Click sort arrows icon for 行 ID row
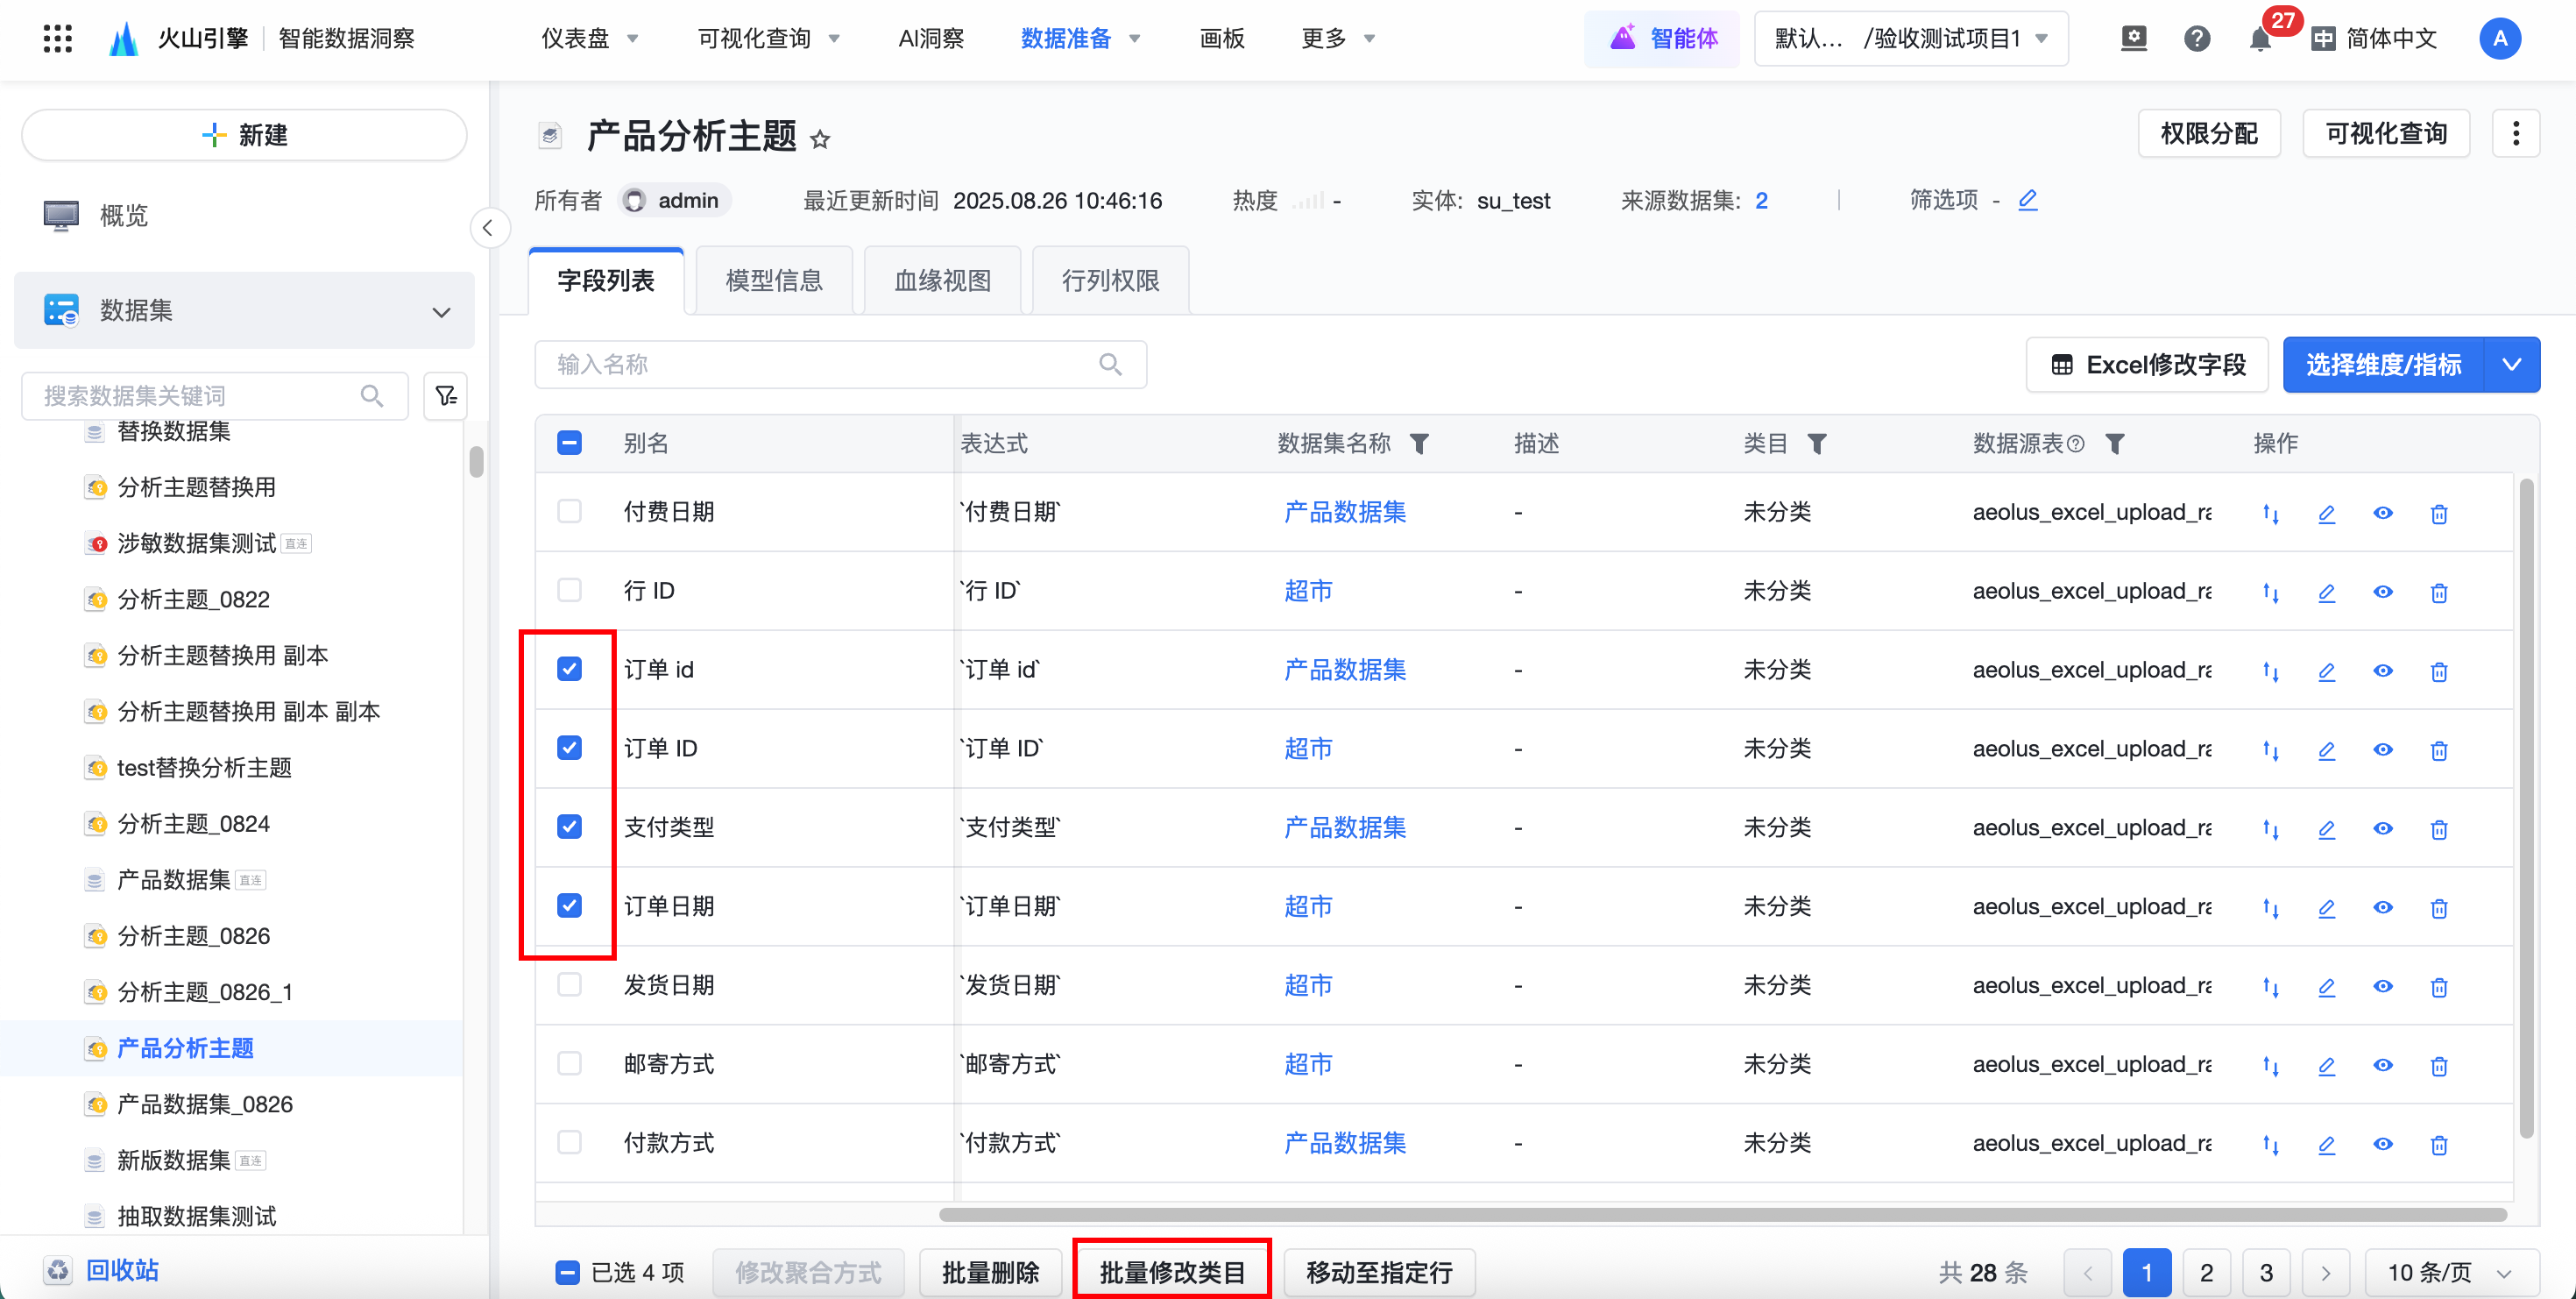This screenshot has width=2576, height=1299. [2270, 592]
